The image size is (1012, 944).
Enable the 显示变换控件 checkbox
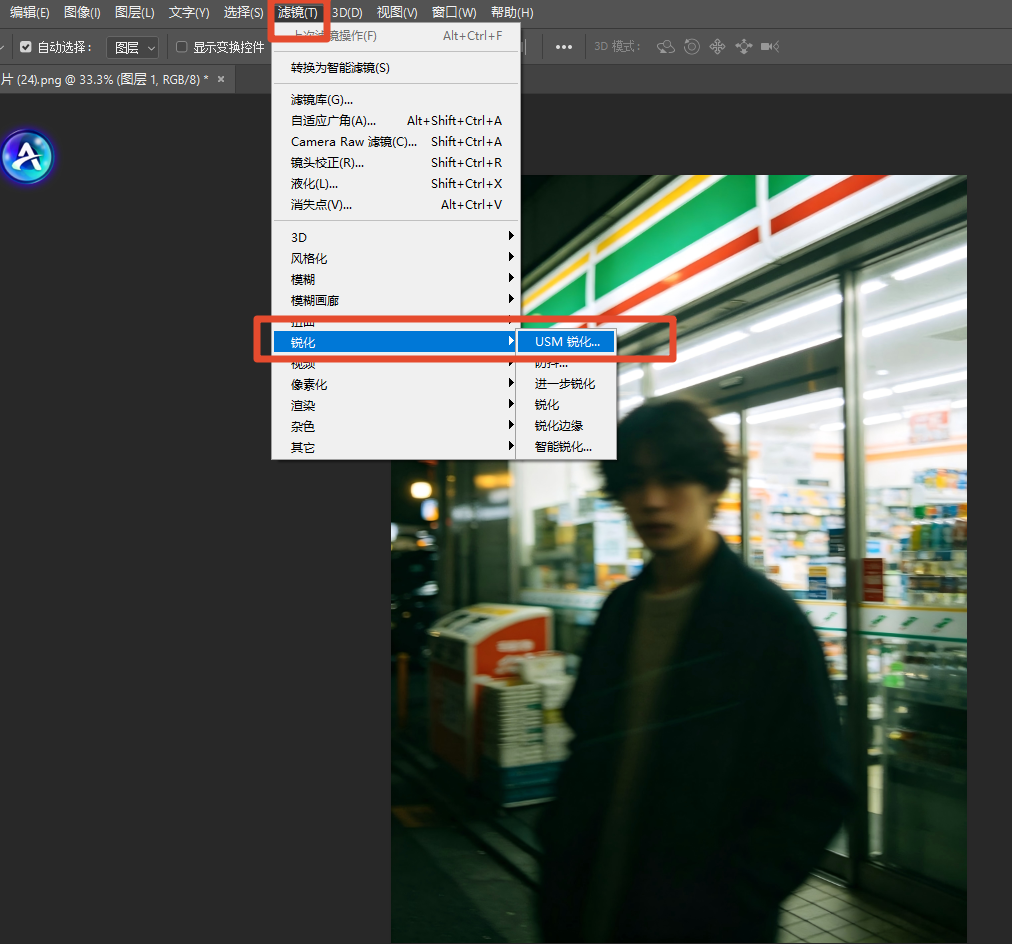pyautogui.click(x=181, y=47)
